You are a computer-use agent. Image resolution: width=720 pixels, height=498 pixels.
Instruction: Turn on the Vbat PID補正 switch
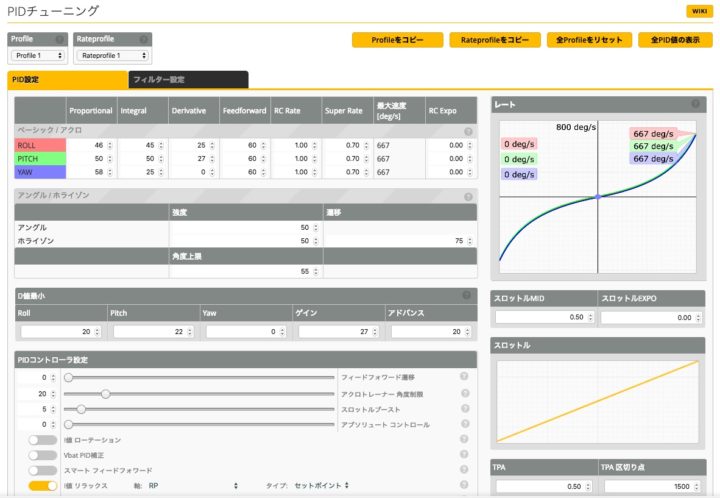43,455
